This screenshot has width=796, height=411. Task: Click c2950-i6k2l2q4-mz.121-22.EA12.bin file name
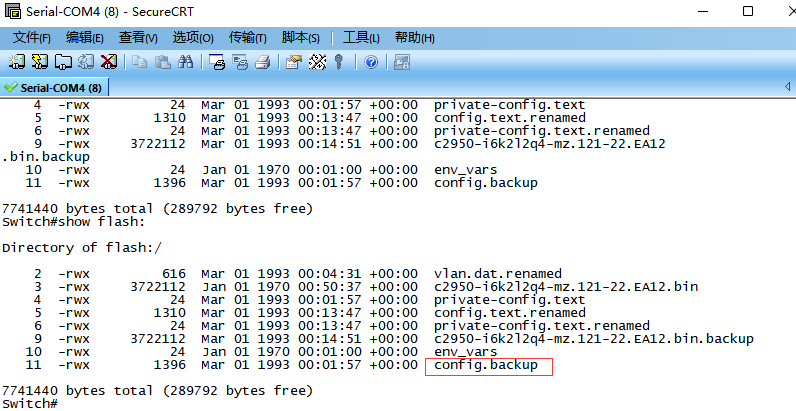coord(566,287)
